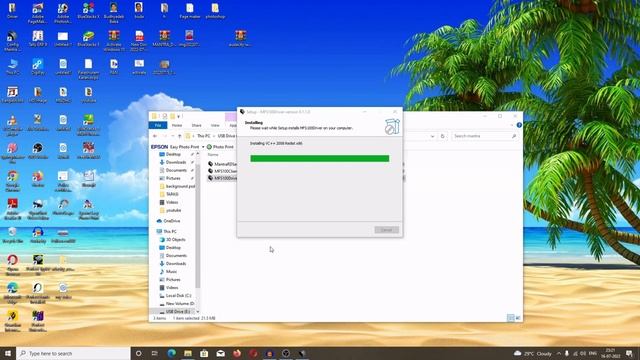Select the MFS100Client file in list

point(222,171)
